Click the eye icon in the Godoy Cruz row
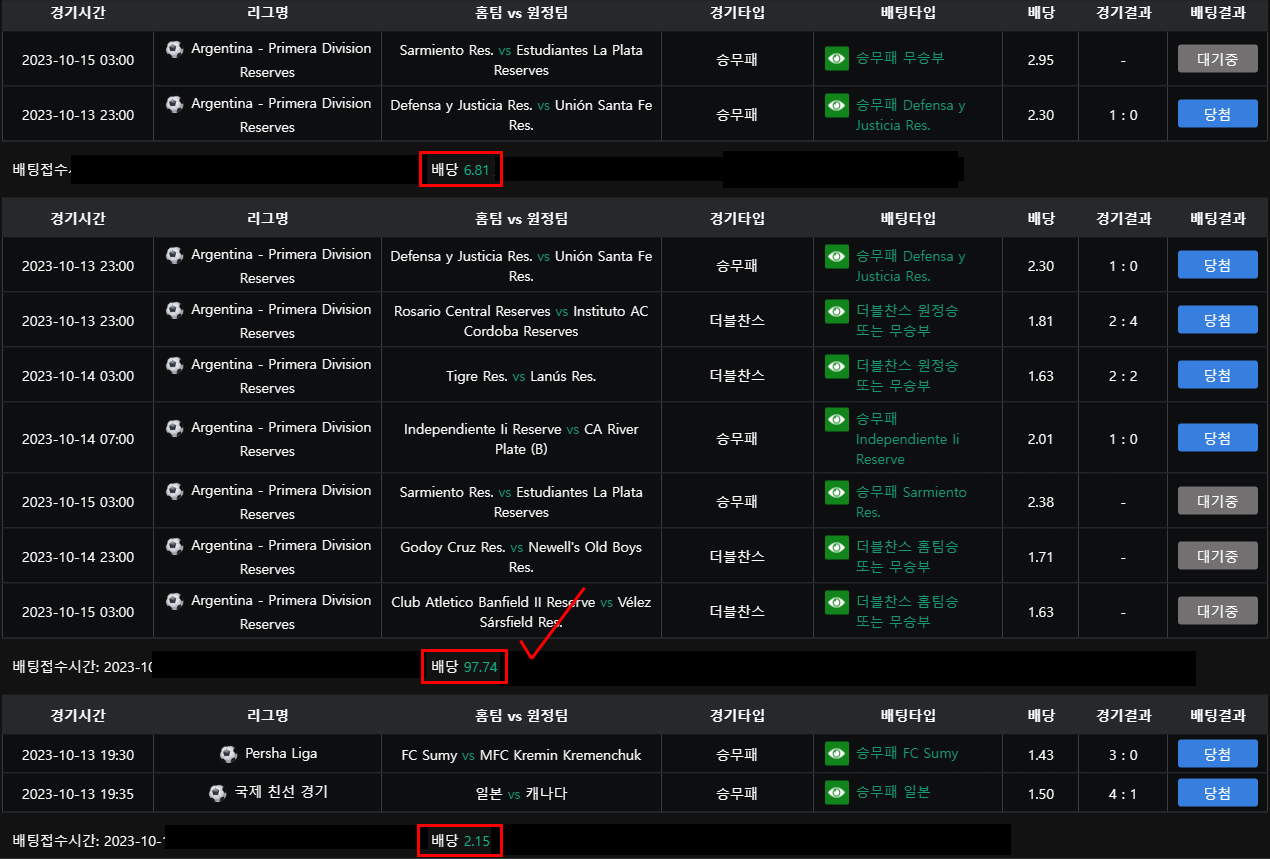1270x859 pixels. [837, 548]
